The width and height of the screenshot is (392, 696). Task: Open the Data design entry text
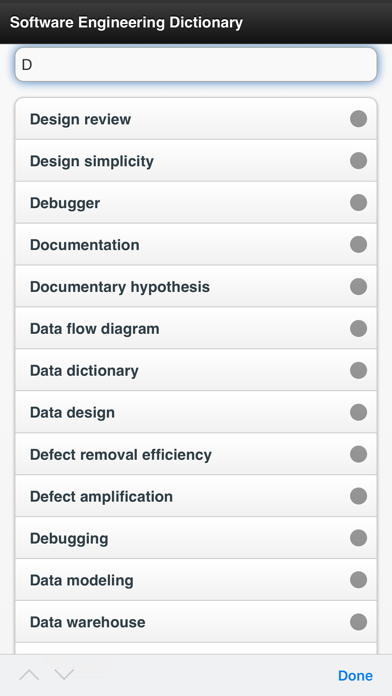[72, 413]
